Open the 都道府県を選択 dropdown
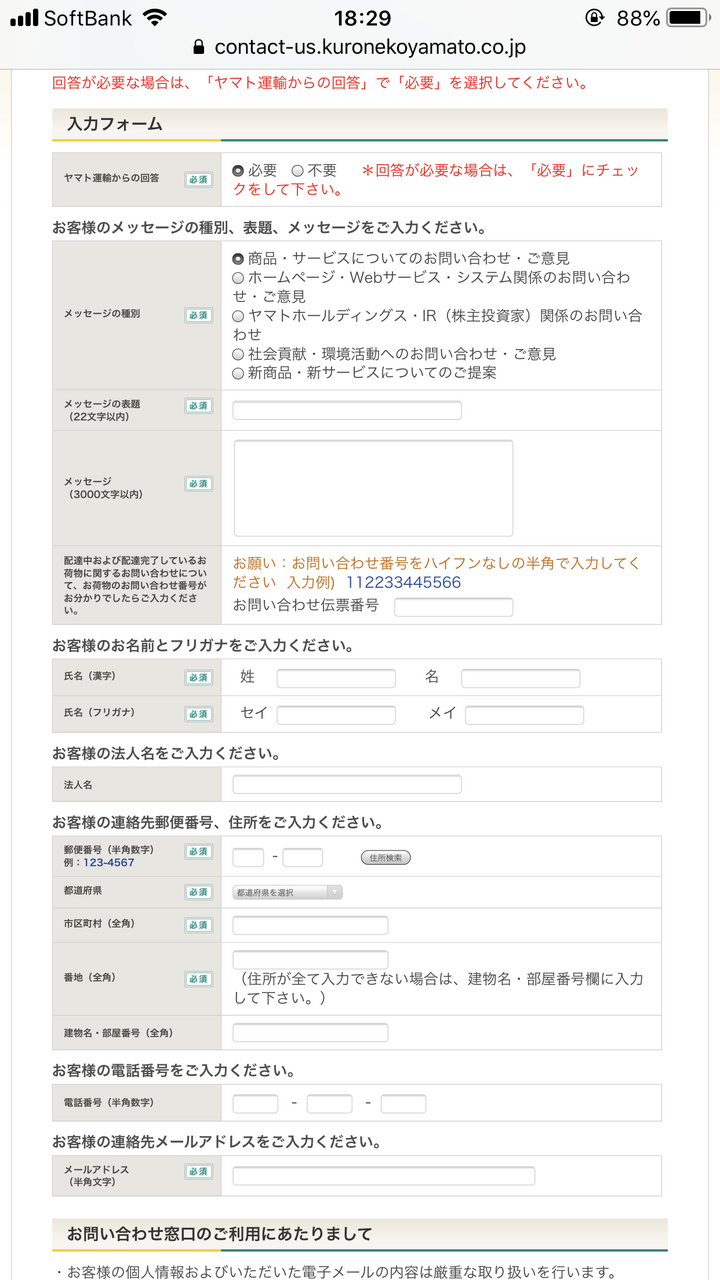 pyautogui.click(x=288, y=892)
